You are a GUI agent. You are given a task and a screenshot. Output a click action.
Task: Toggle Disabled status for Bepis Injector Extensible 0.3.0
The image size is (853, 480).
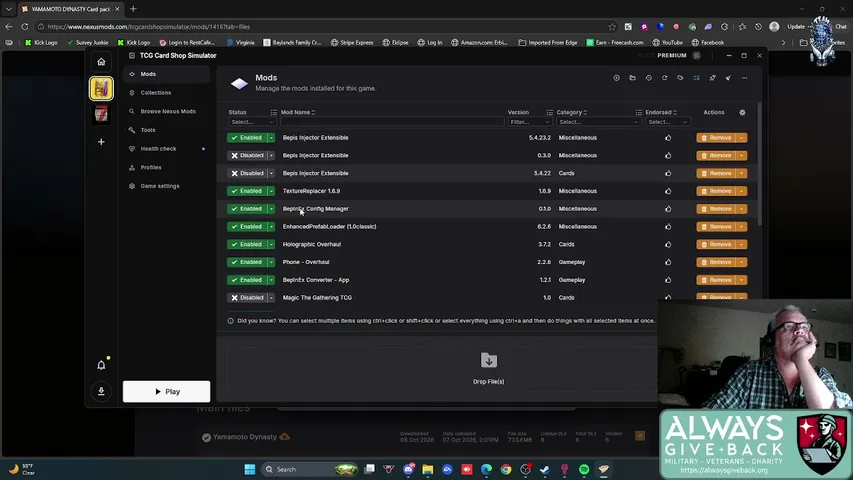click(246, 156)
